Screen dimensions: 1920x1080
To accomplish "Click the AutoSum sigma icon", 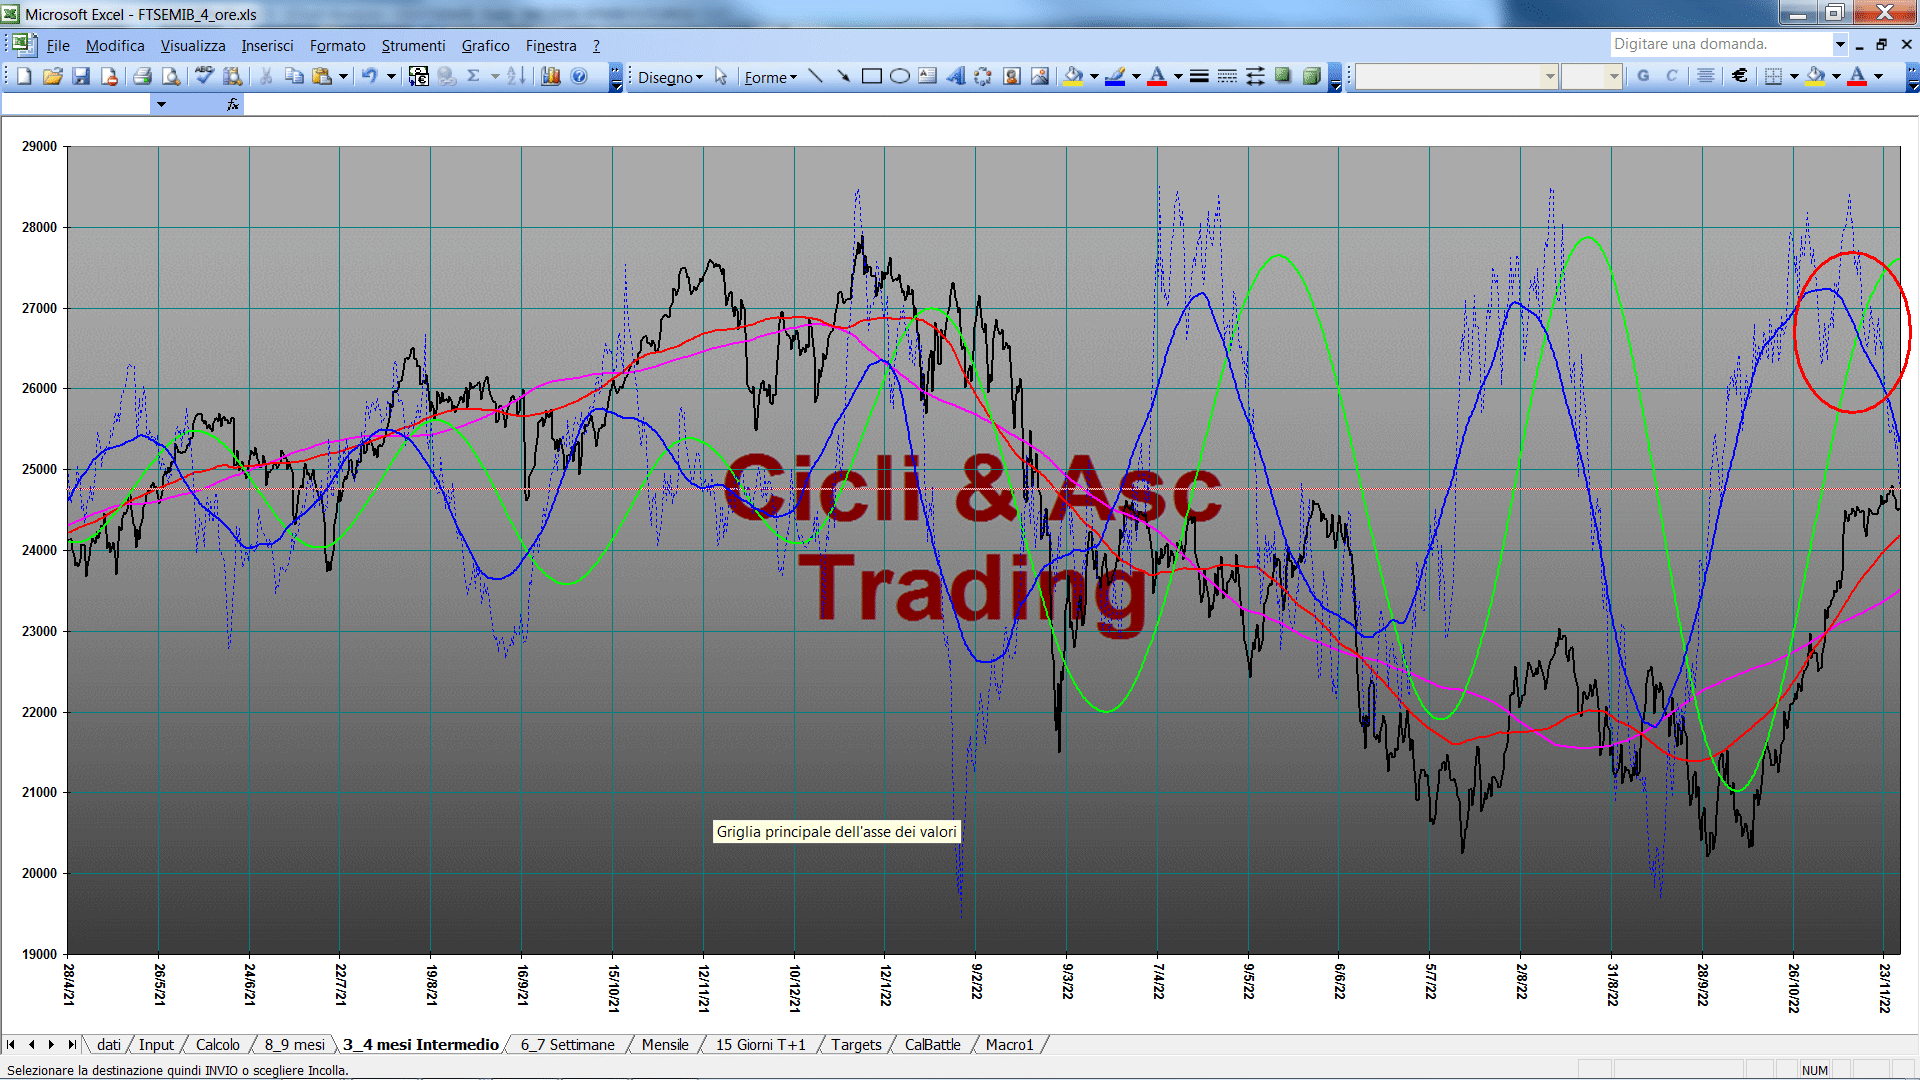I will 473,76.
